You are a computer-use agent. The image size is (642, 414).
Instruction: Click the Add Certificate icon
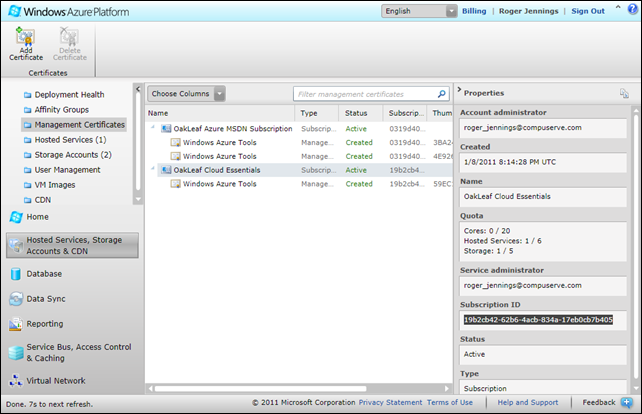click(25, 36)
